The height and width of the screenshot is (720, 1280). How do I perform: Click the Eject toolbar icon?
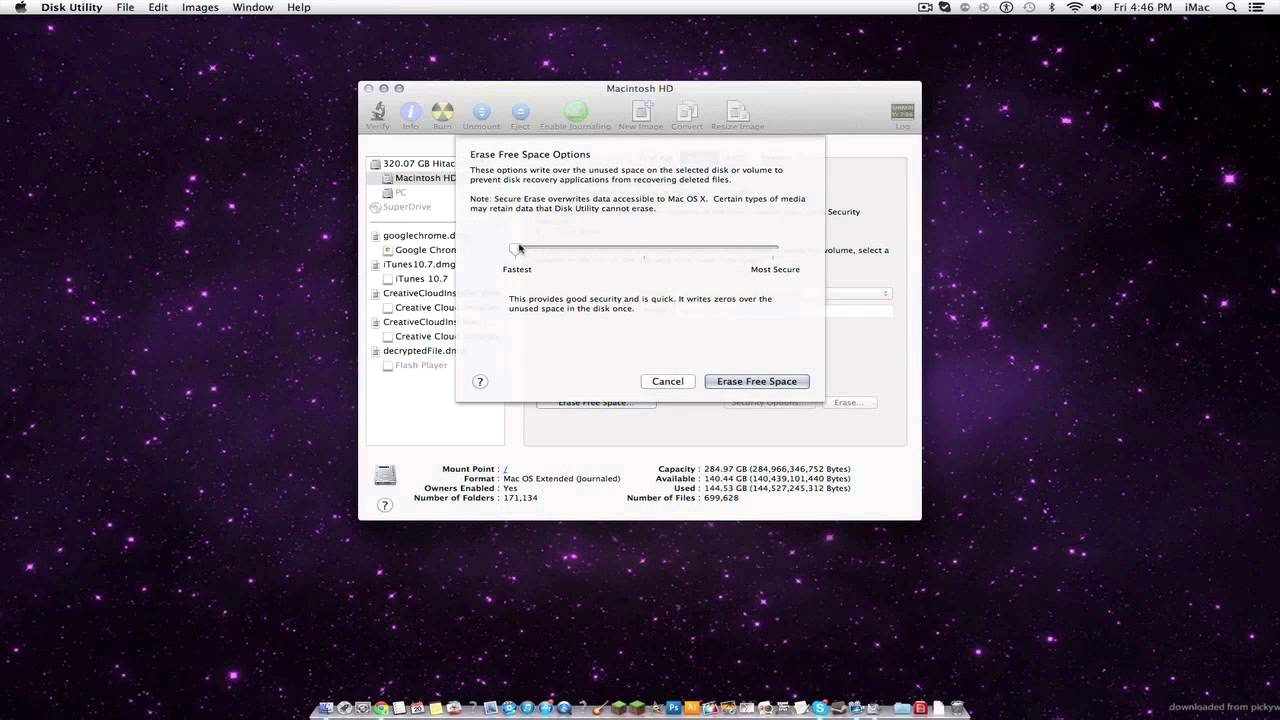(x=520, y=113)
